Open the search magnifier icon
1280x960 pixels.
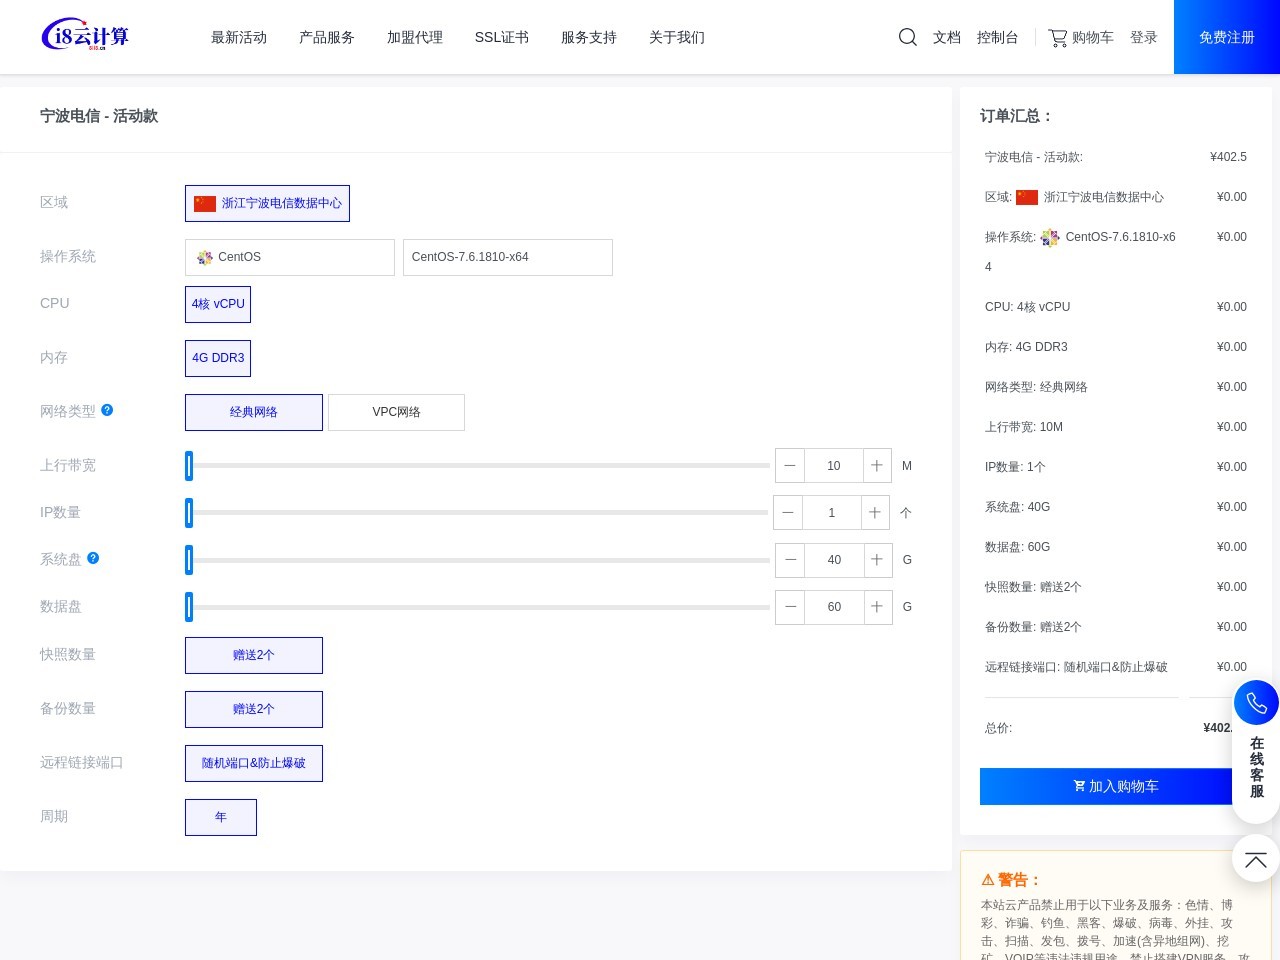coord(908,37)
